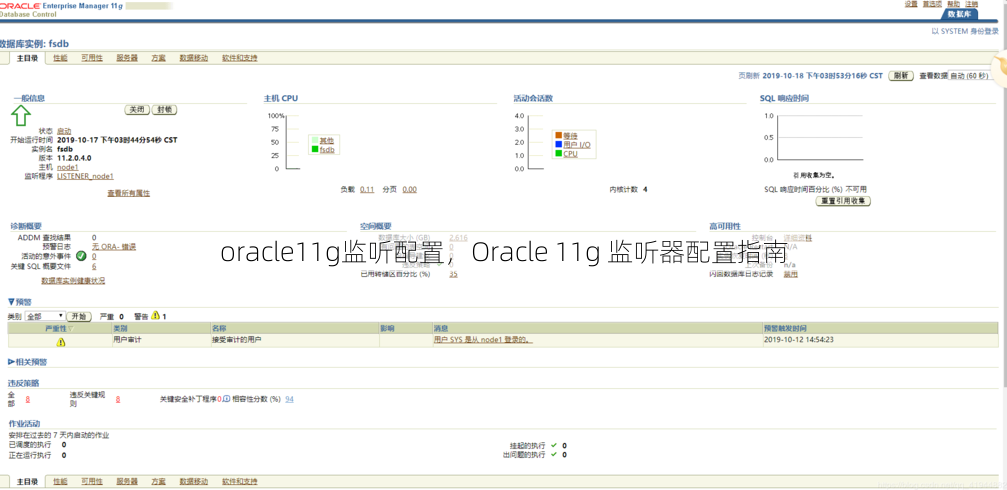Switch to the top 数据移动 tab

click(x=194, y=58)
